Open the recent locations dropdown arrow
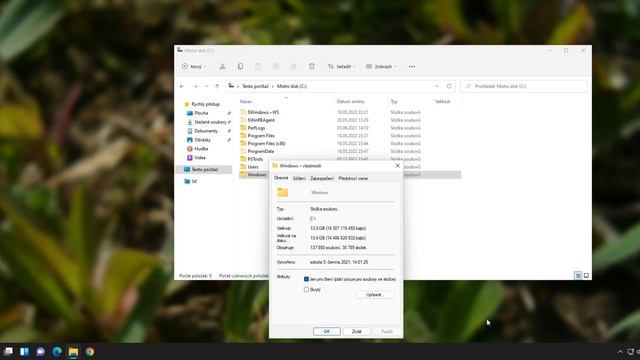The height and width of the screenshot is (360, 640). (x=206, y=86)
